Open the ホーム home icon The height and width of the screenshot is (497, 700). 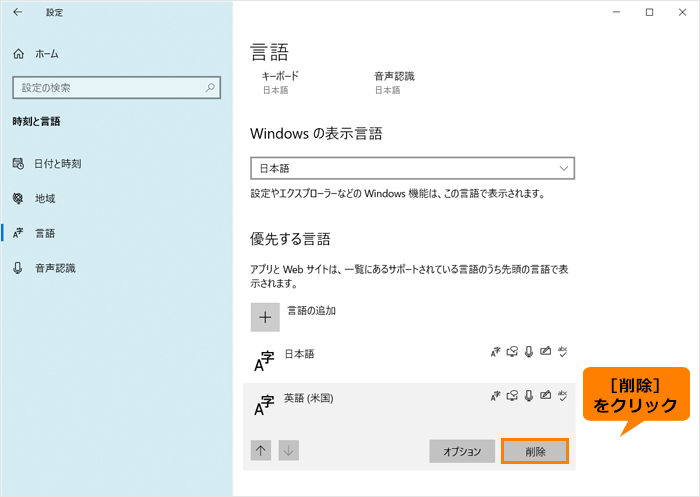18,54
